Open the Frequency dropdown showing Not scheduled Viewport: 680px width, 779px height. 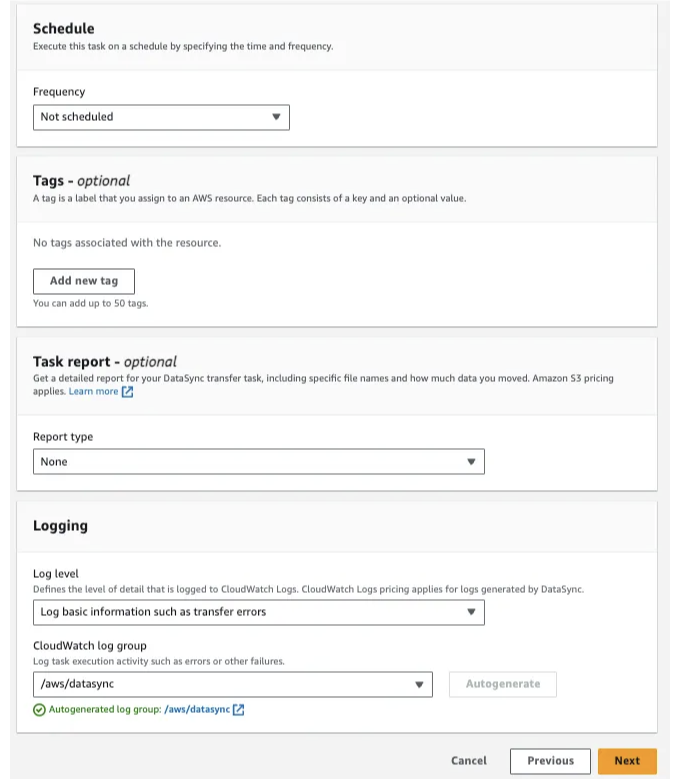pyautogui.click(x=161, y=117)
